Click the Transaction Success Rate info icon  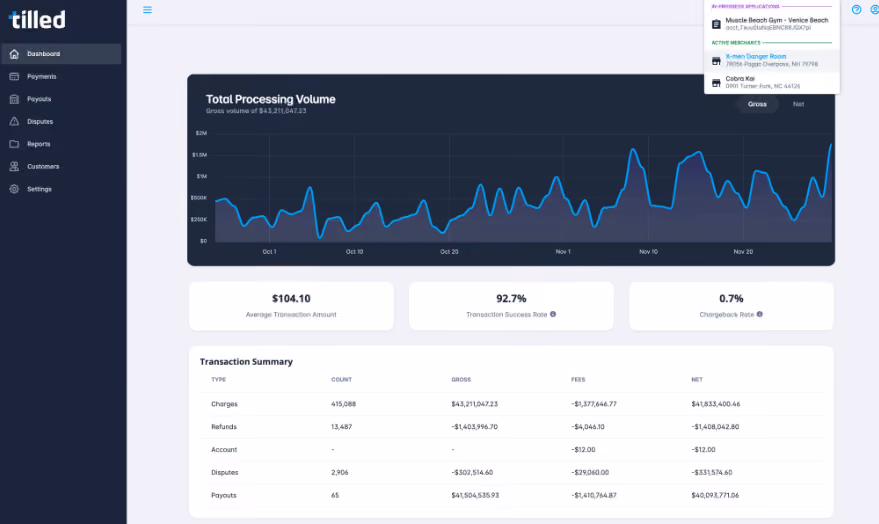(553, 314)
